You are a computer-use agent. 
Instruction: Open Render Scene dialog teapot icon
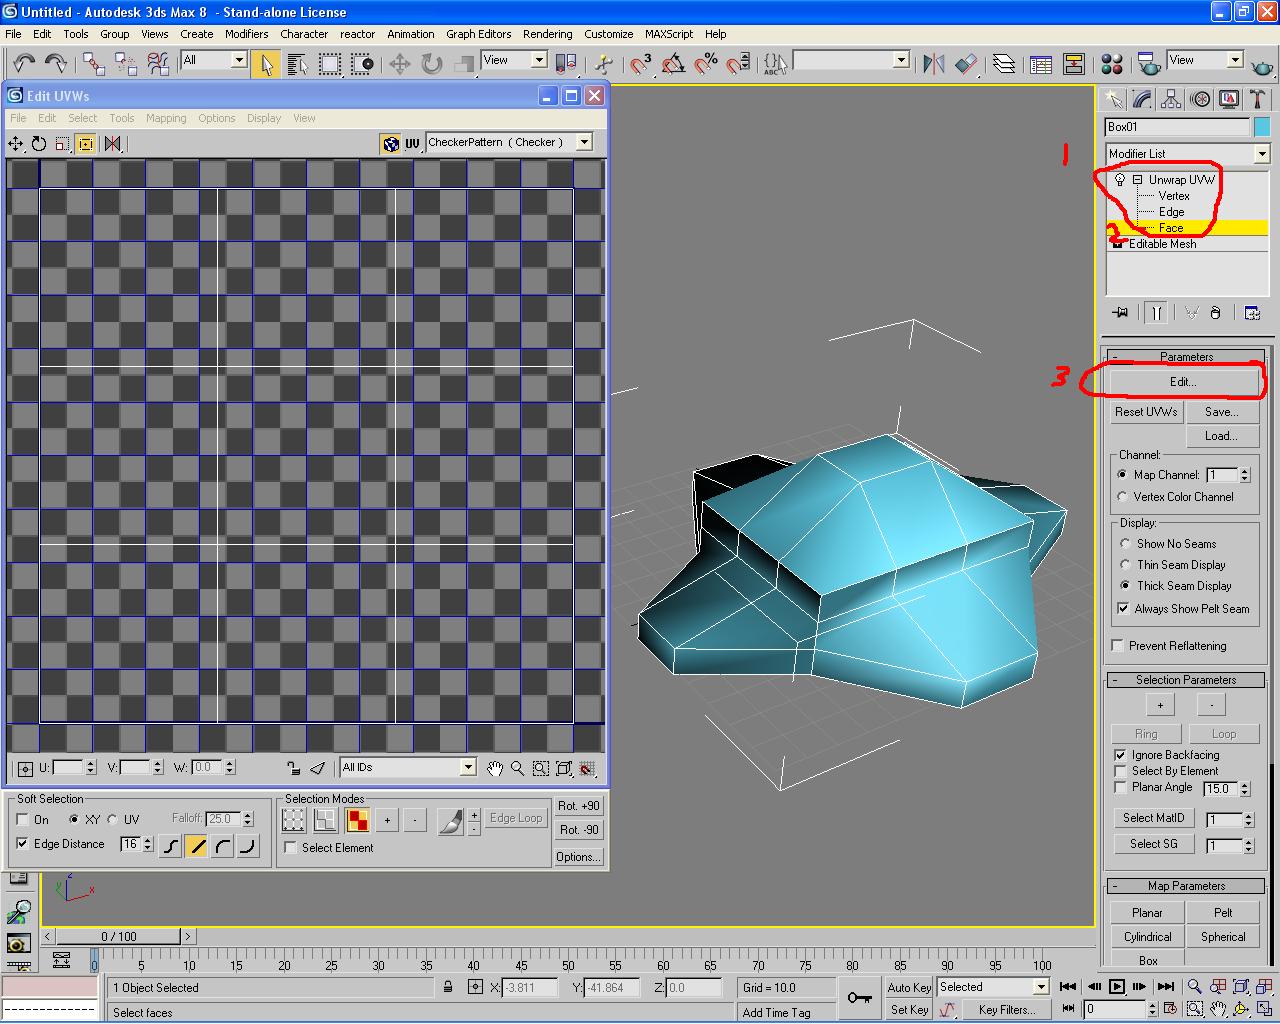click(x=1149, y=64)
